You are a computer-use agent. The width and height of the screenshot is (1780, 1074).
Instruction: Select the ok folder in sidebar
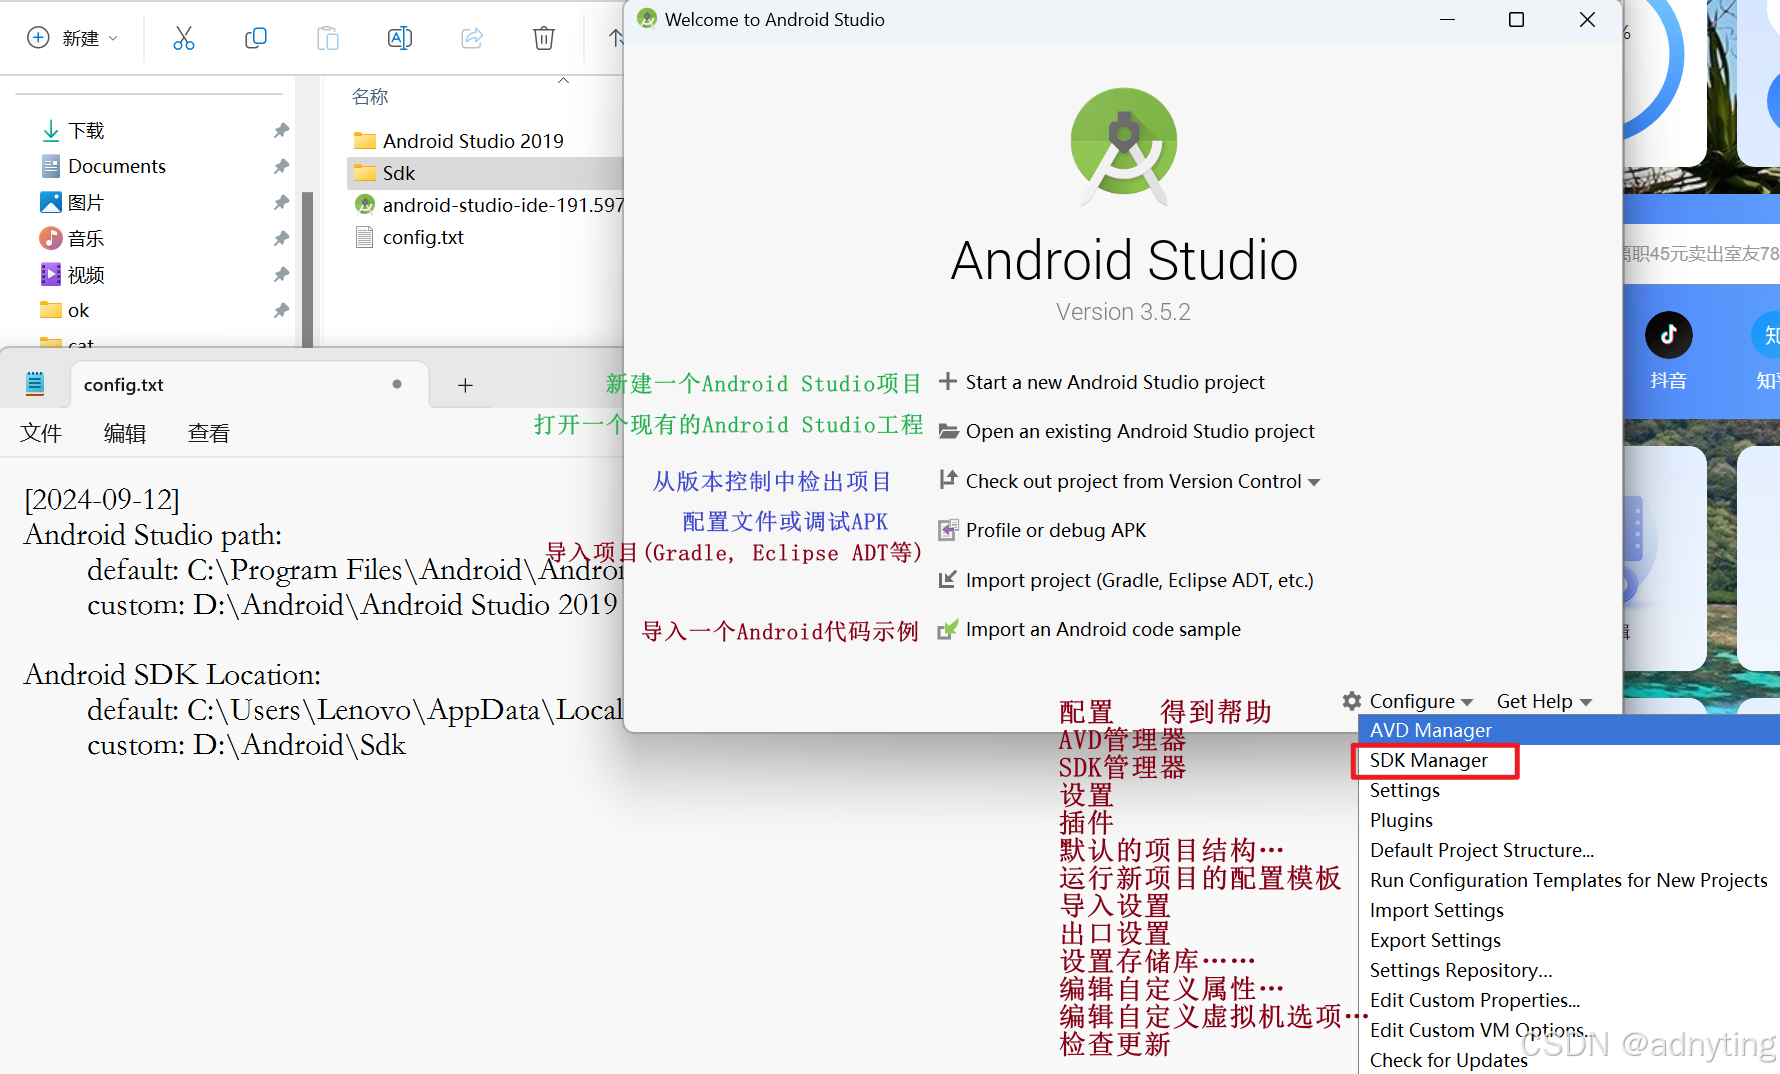coord(78,310)
